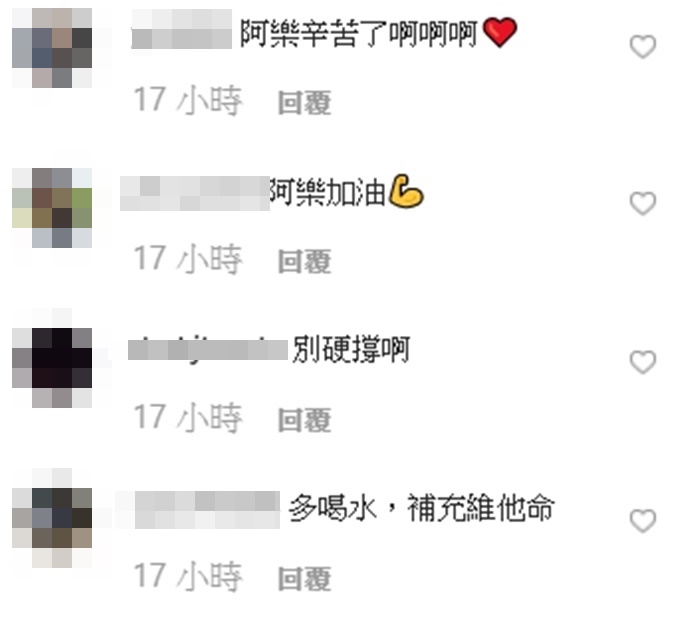The height and width of the screenshot is (631, 700).
Task: Open username before 別硬撐啊
Action: 208,349
